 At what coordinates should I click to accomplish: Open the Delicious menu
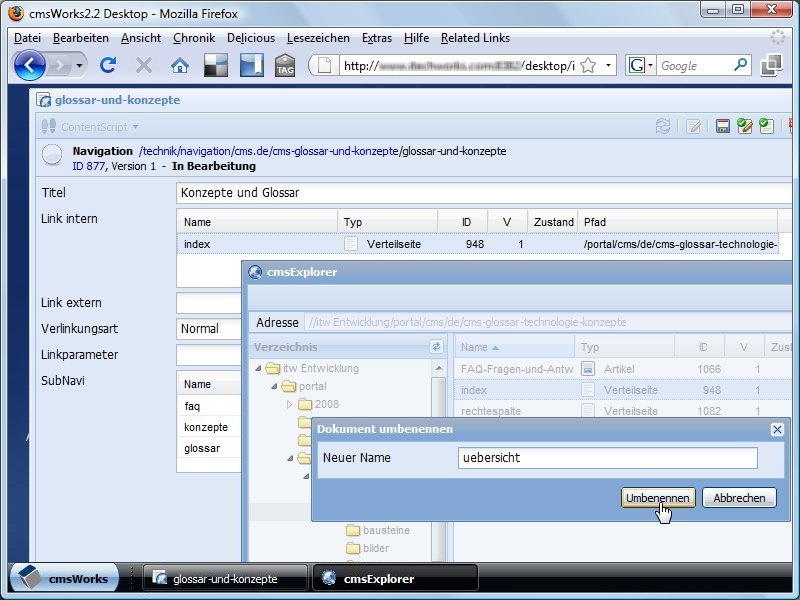pyautogui.click(x=251, y=38)
